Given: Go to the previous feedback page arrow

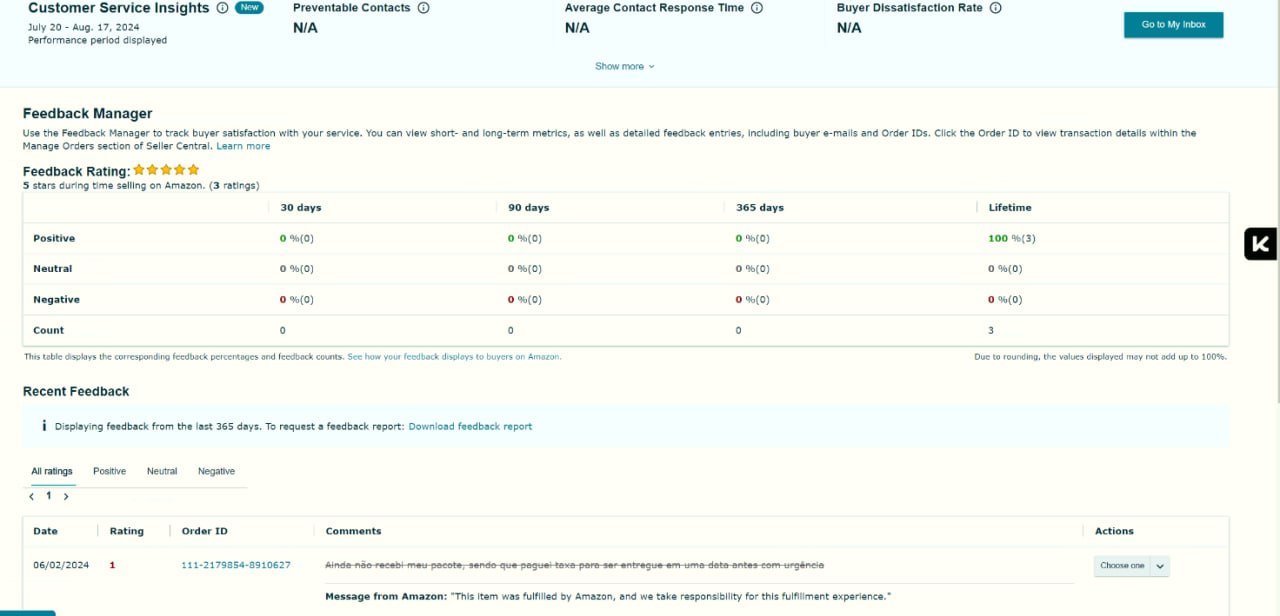Looking at the screenshot, I should [32, 496].
